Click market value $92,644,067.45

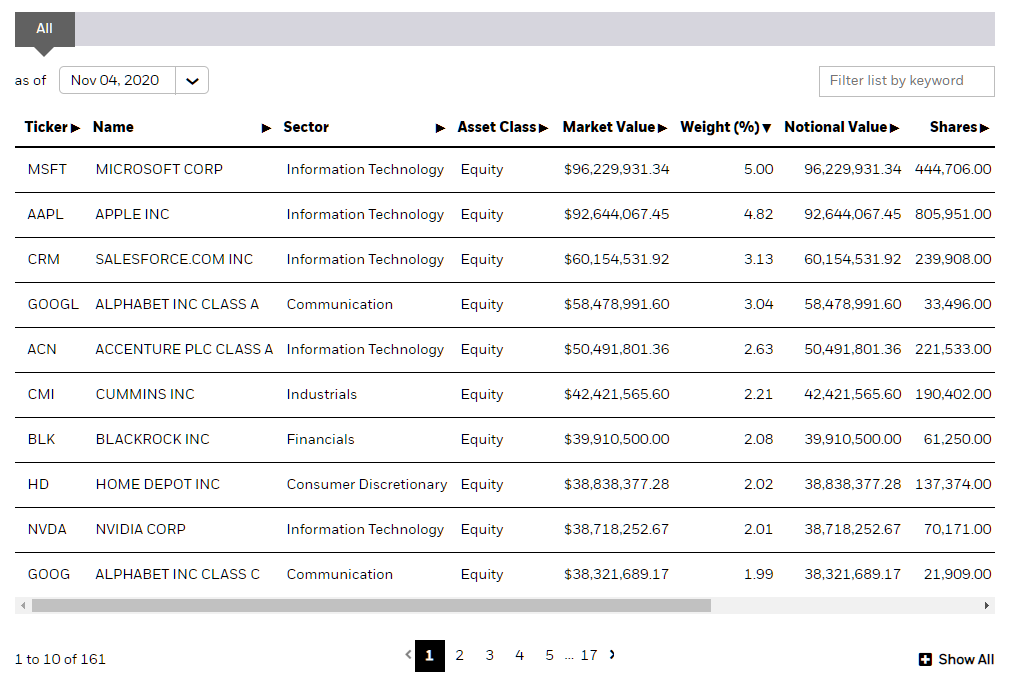click(x=617, y=214)
